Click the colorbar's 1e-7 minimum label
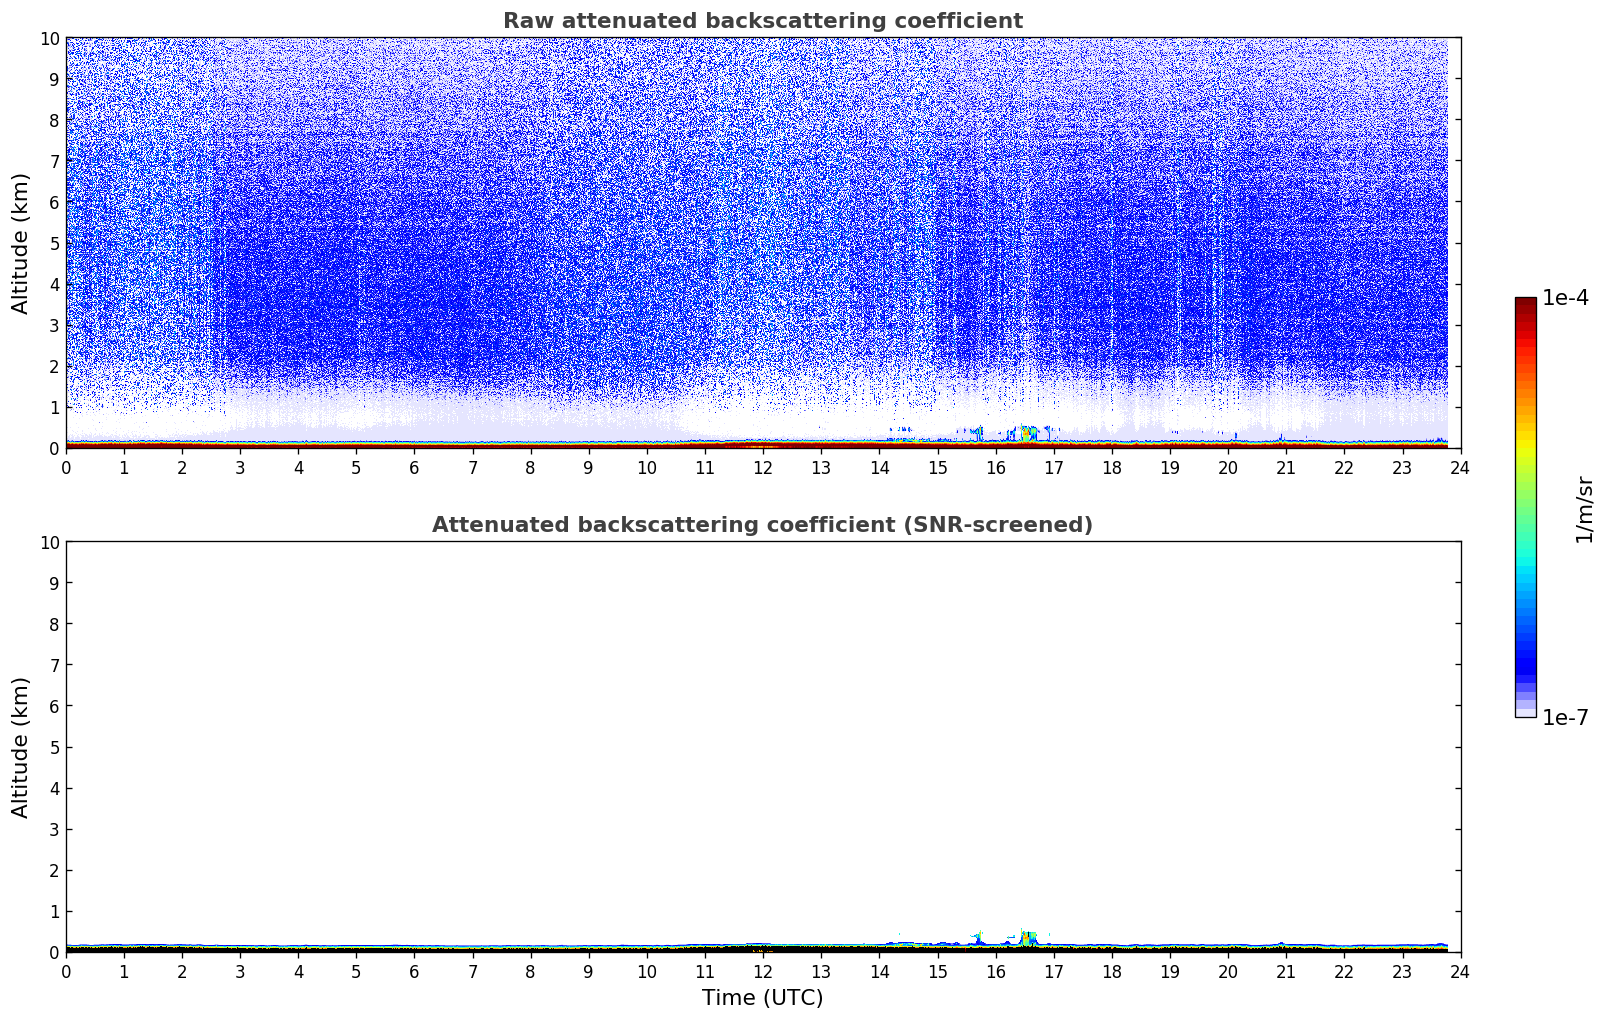The image size is (1606, 1020). tap(1565, 717)
